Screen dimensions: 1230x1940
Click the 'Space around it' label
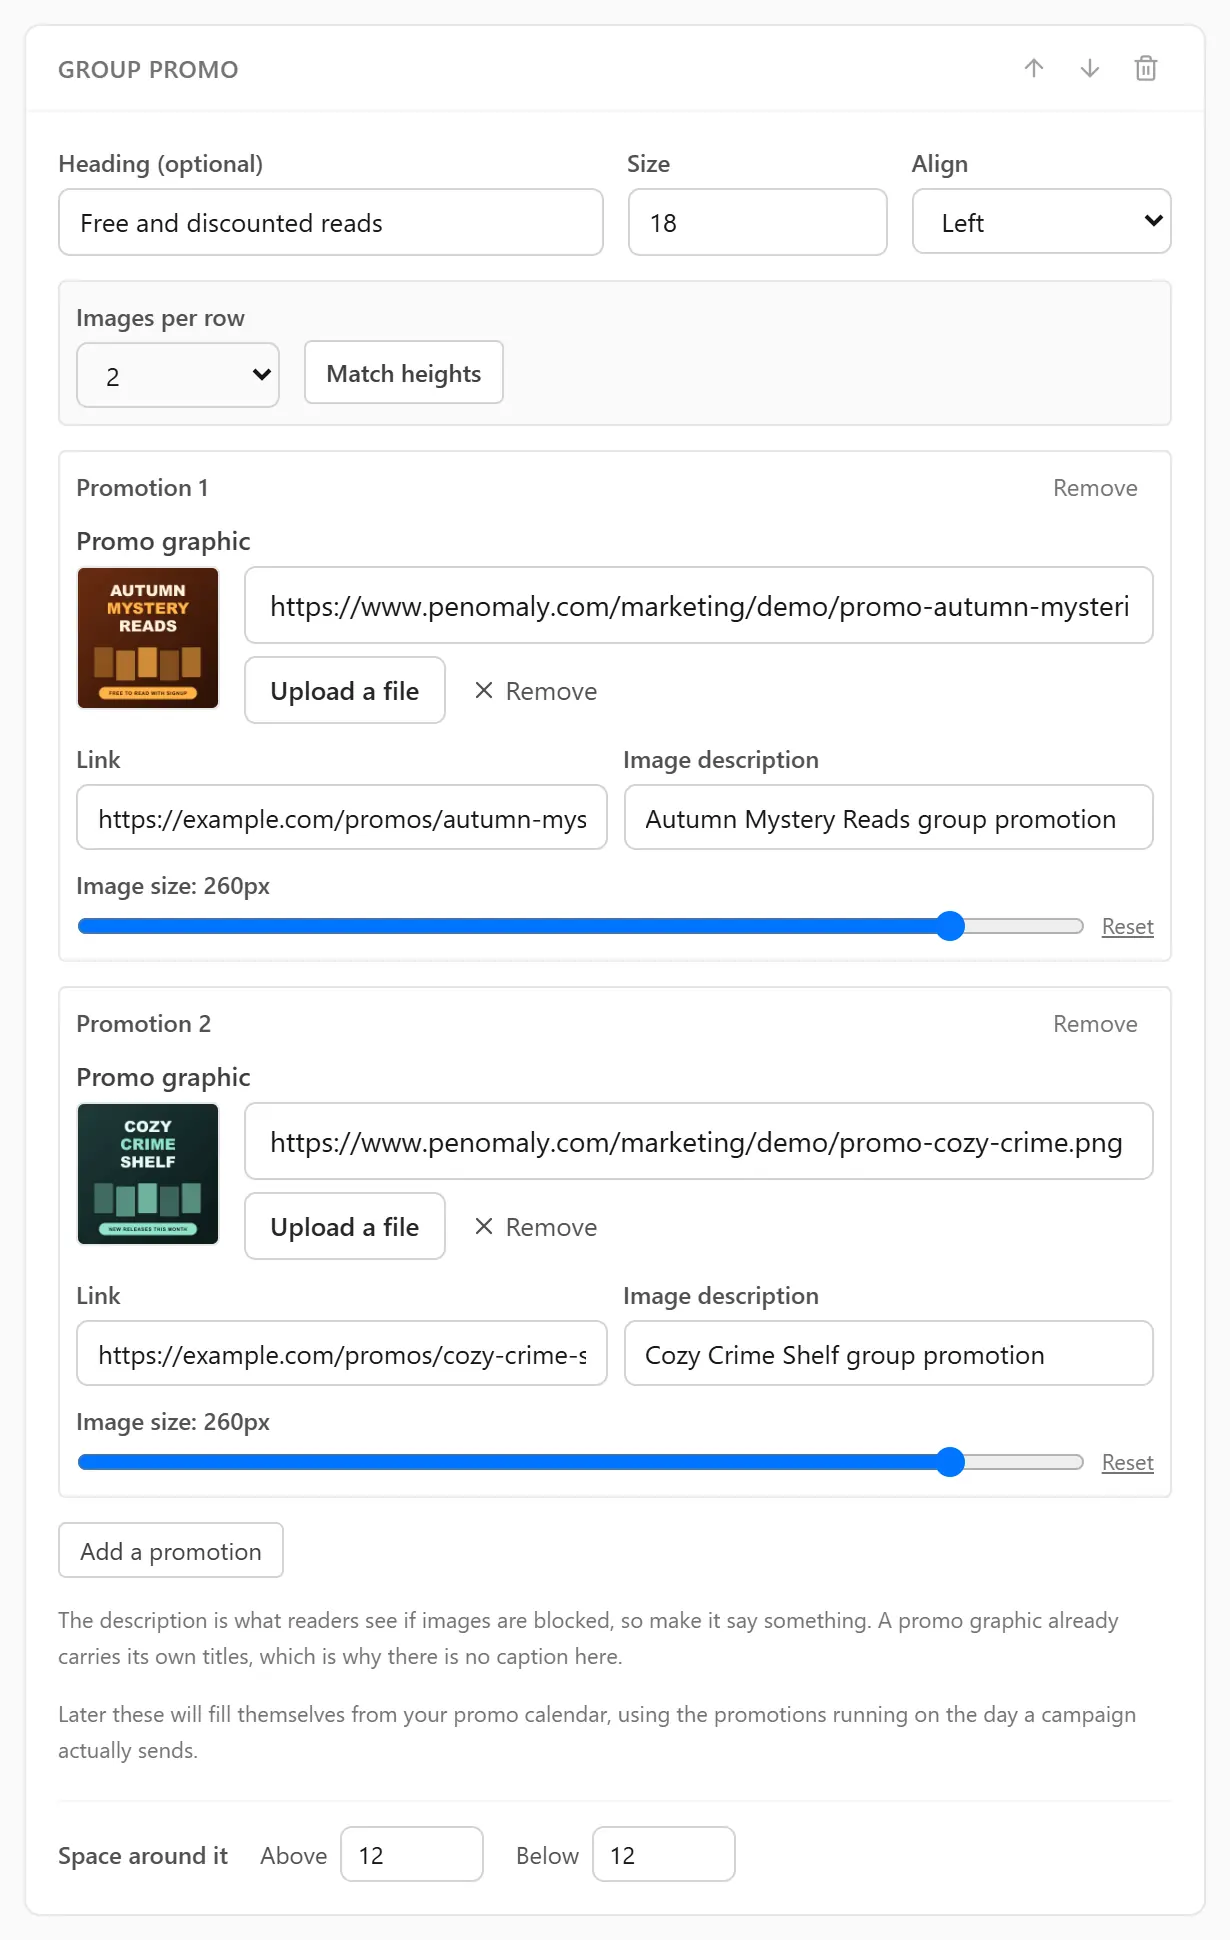pos(143,1856)
